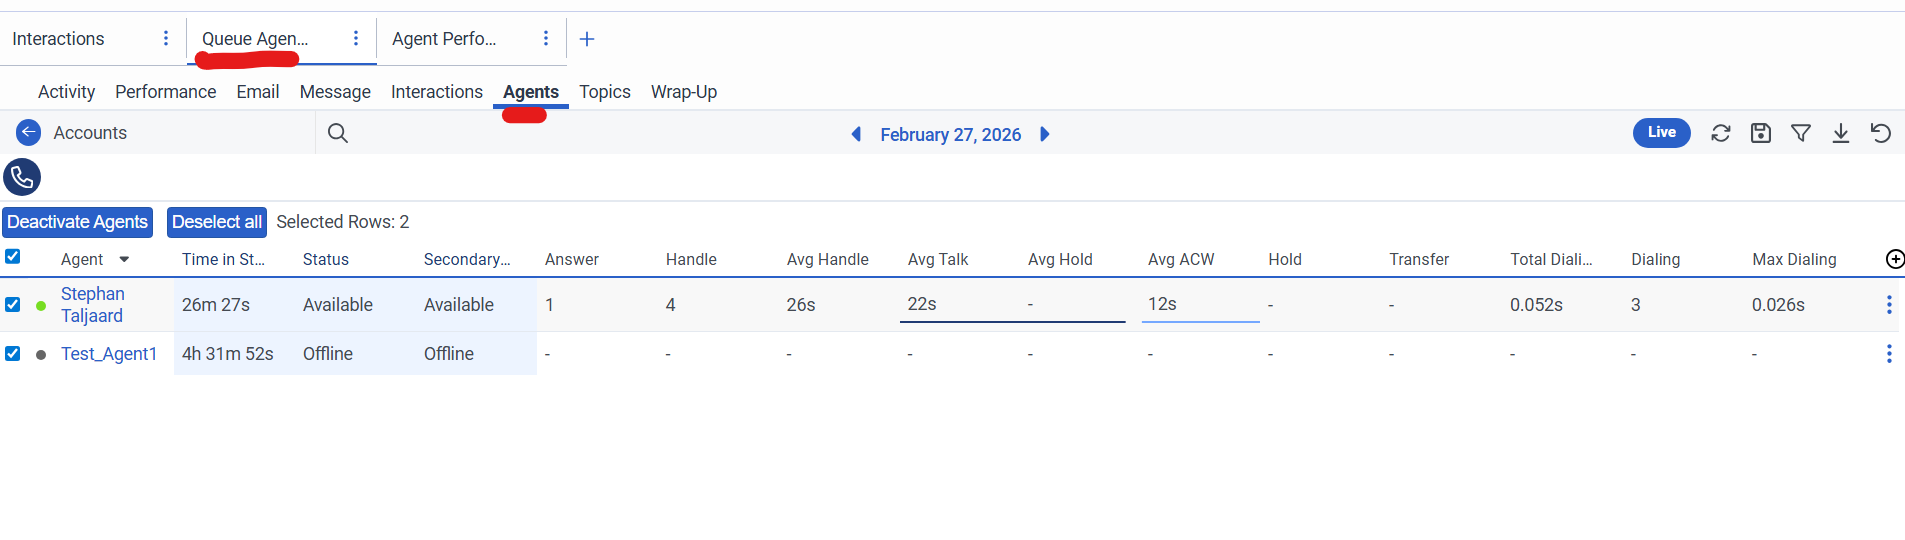Select the voice phone media icon
The width and height of the screenshot is (1905, 540).
pos(22,177)
